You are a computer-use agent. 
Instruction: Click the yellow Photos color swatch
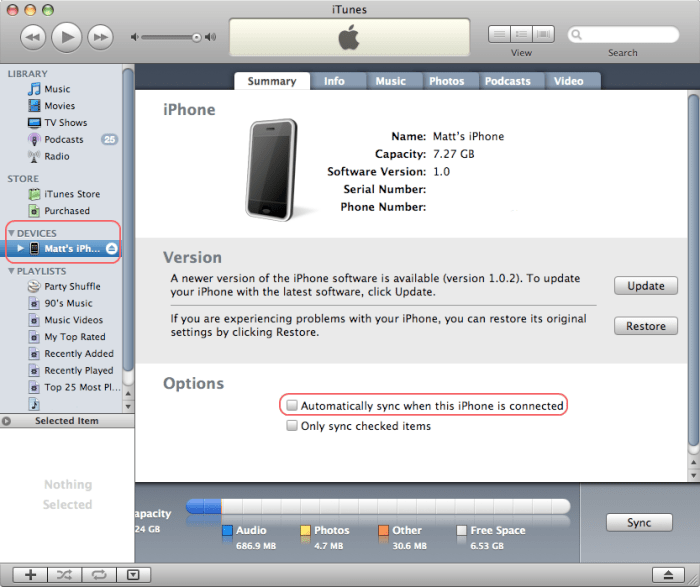point(305,530)
